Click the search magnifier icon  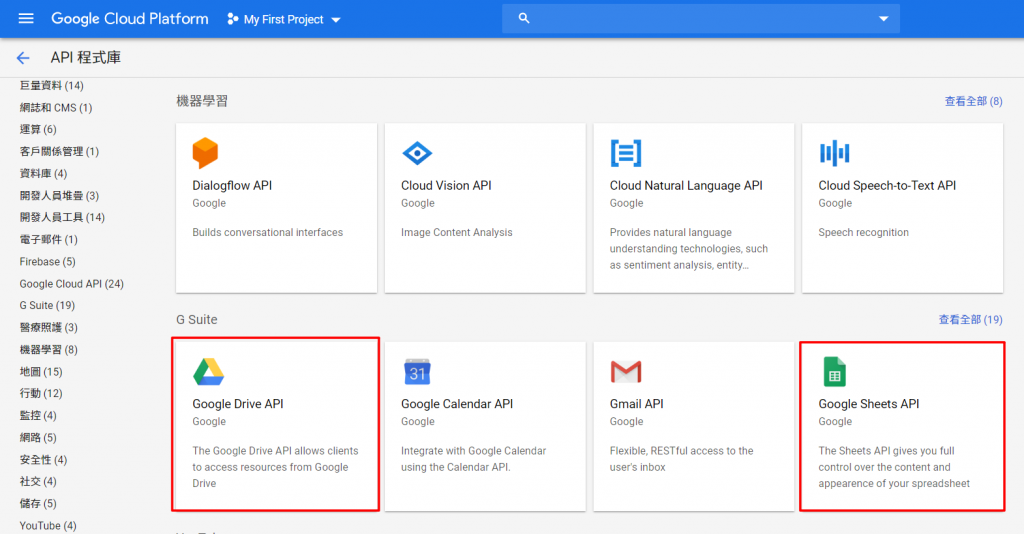point(524,18)
